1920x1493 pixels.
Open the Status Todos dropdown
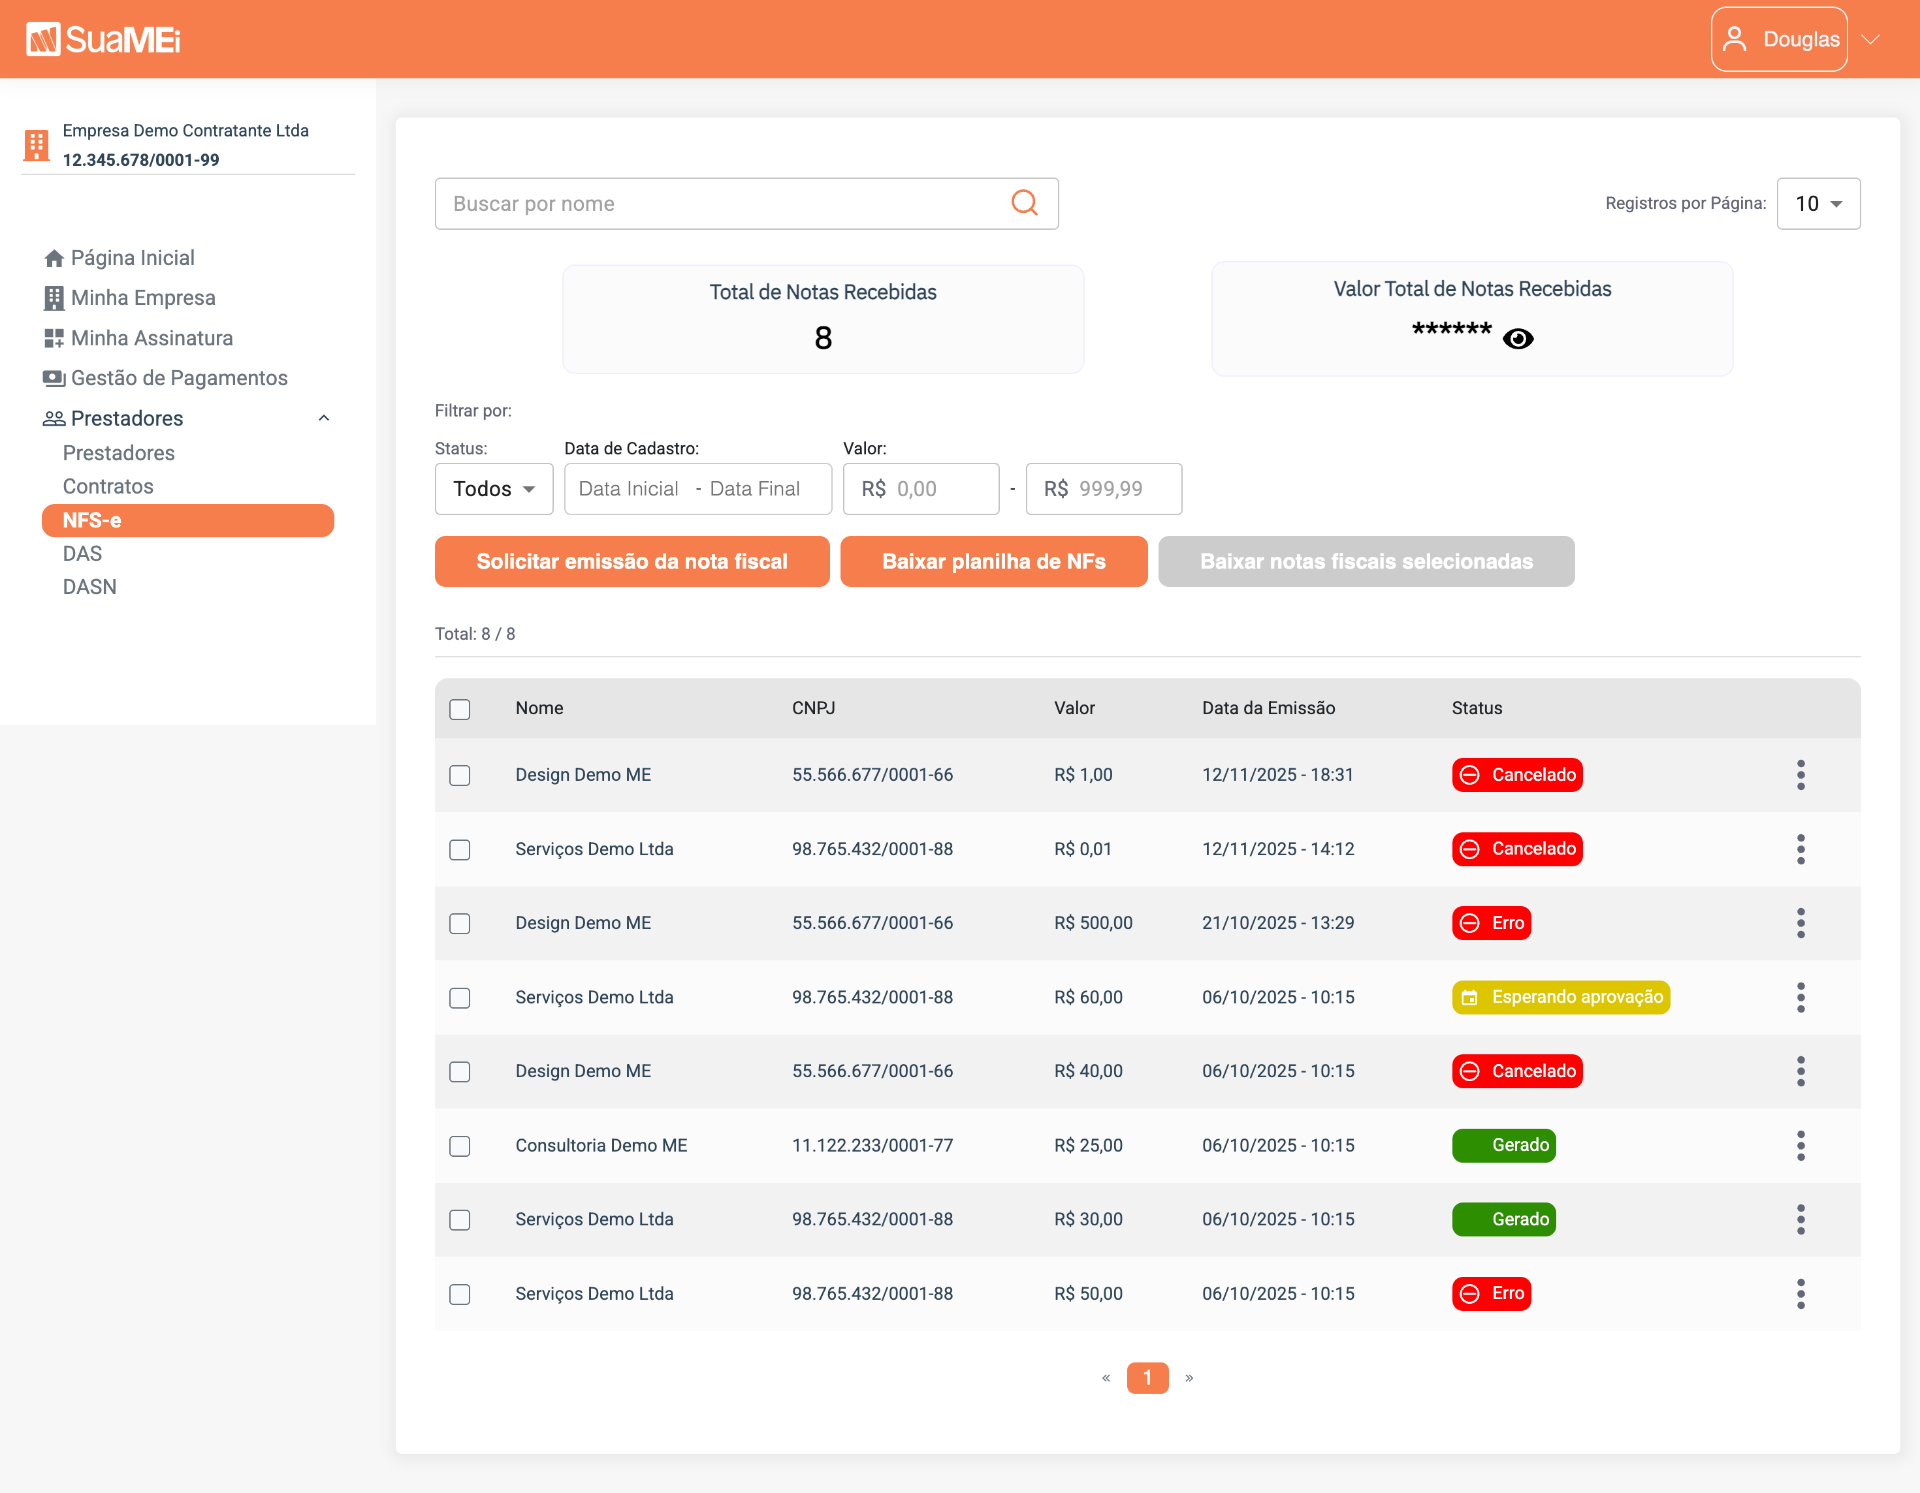pyautogui.click(x=494, y=489)
